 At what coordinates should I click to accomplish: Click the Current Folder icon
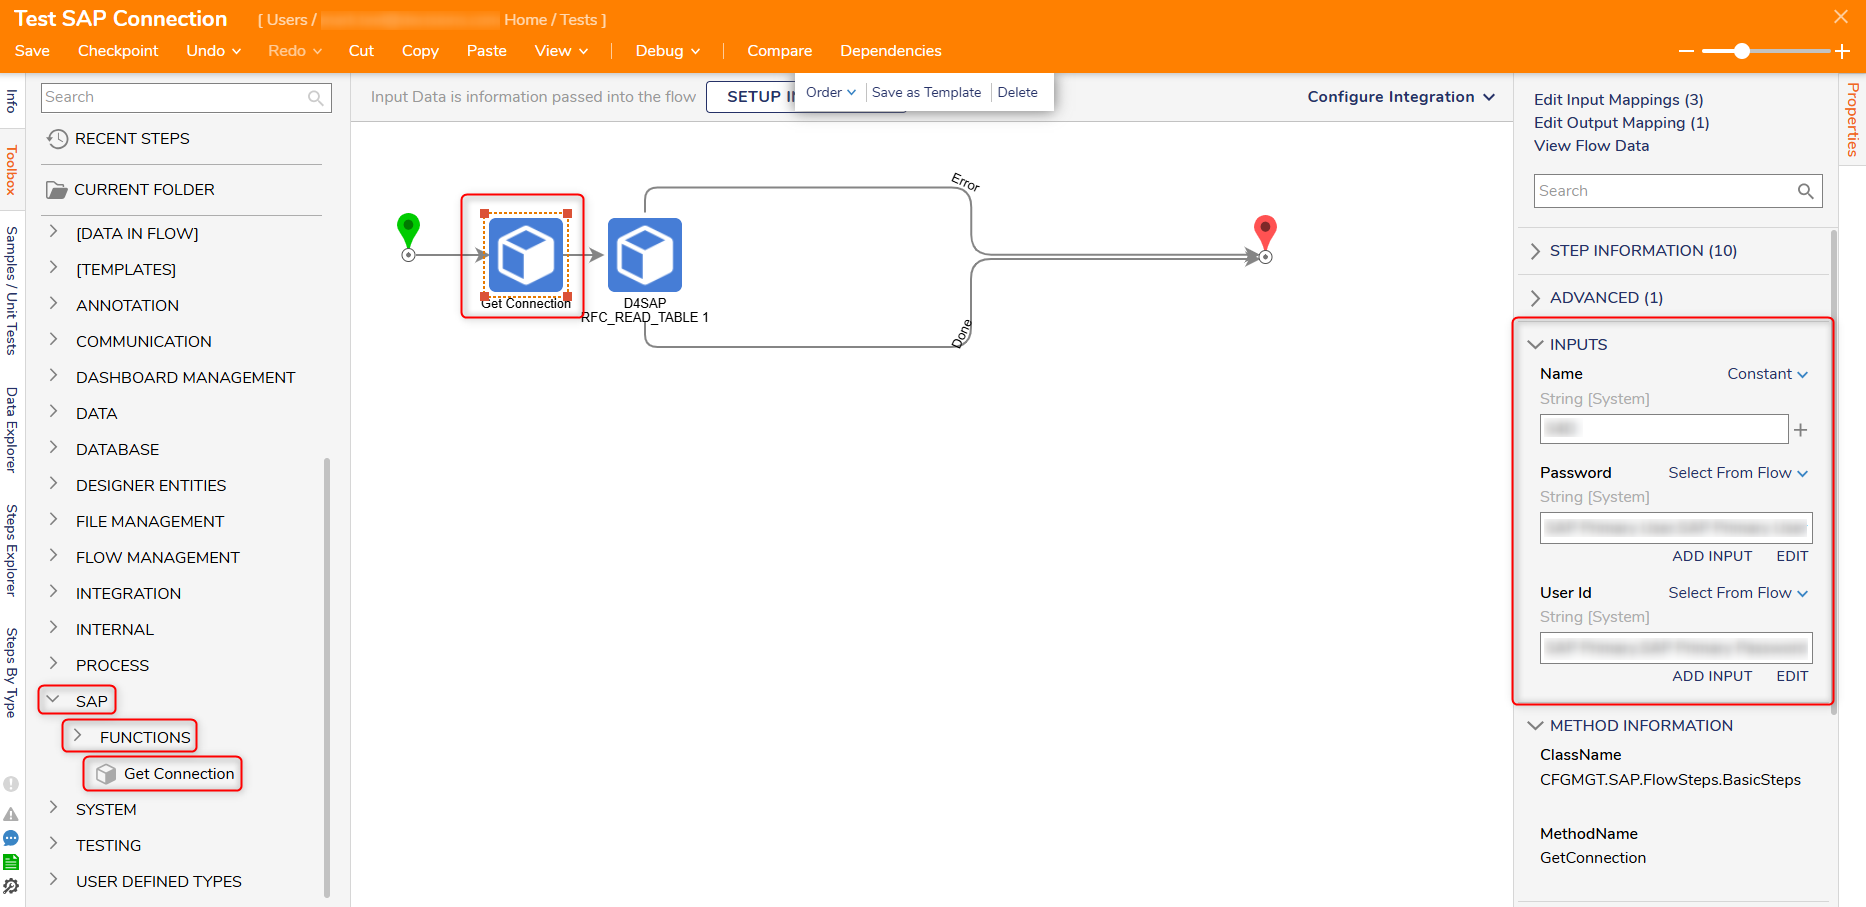[57, 190]
